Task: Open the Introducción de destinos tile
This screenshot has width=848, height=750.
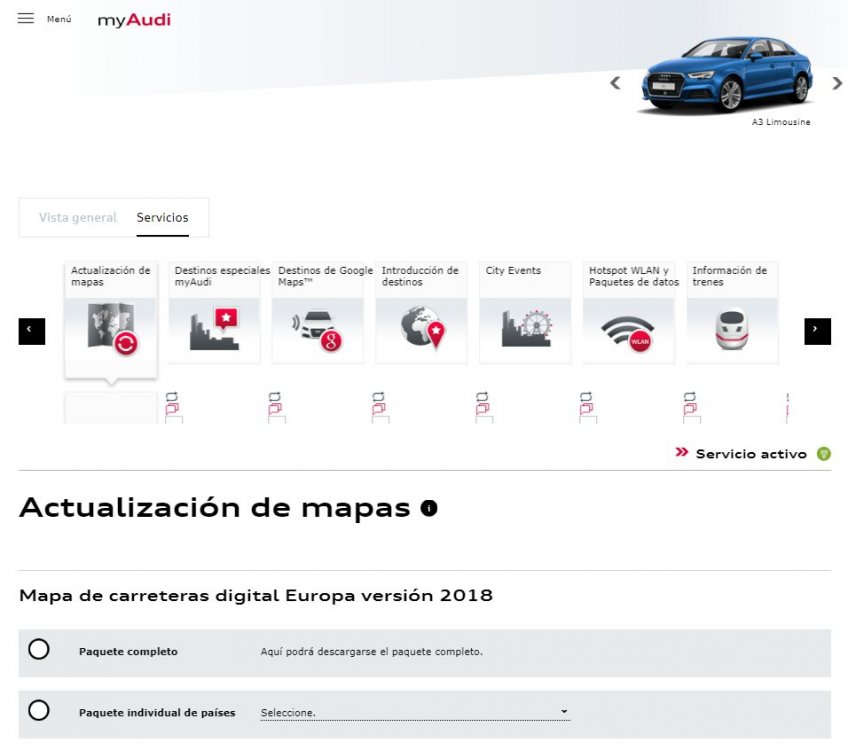Action: coord(421,313)
